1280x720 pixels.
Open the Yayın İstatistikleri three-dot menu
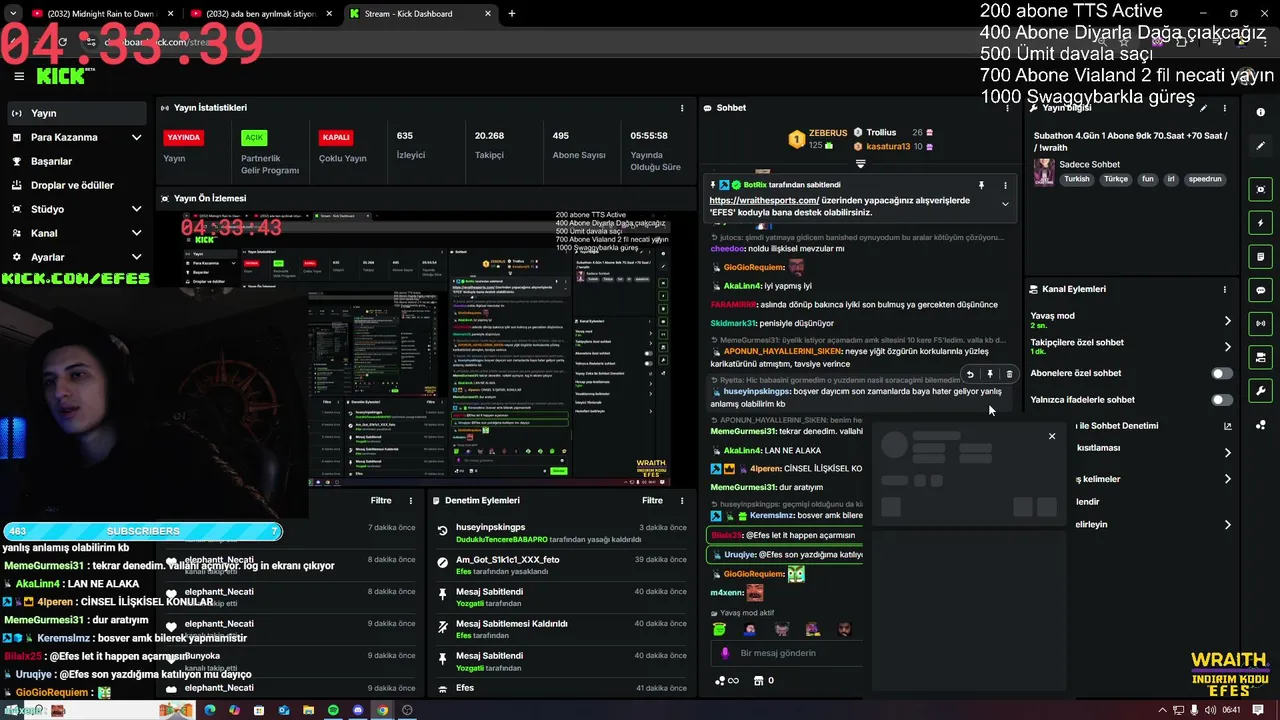(682, 108)
